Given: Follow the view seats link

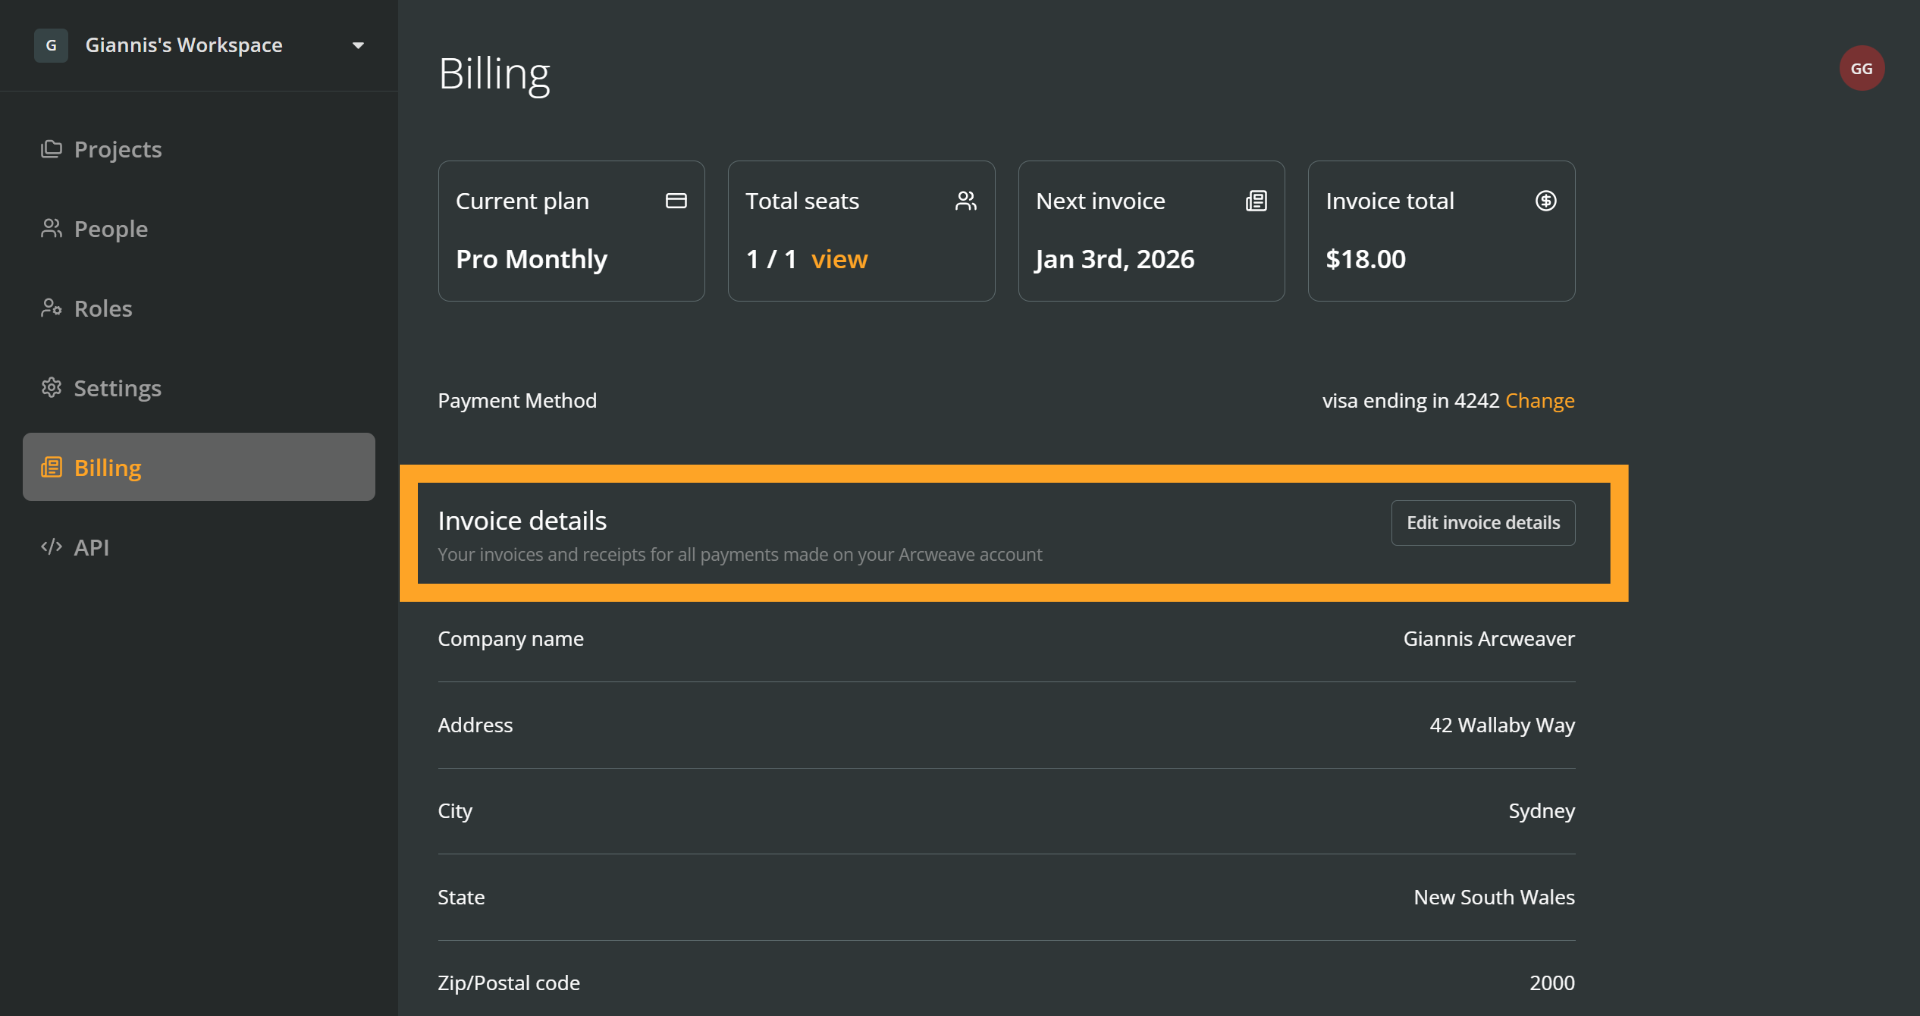Looking at the screenshot, I should [839, 259].
